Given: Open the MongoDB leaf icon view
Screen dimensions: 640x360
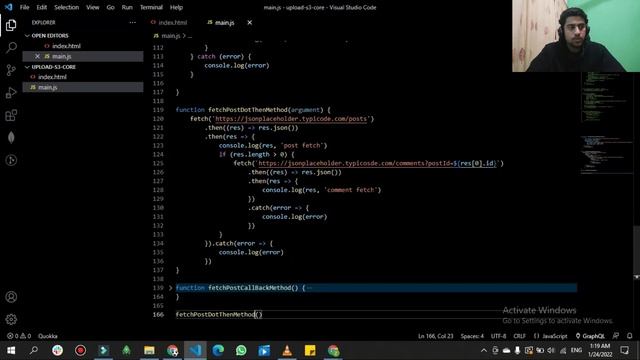Looking at the screenshot, I should (11, 138).
